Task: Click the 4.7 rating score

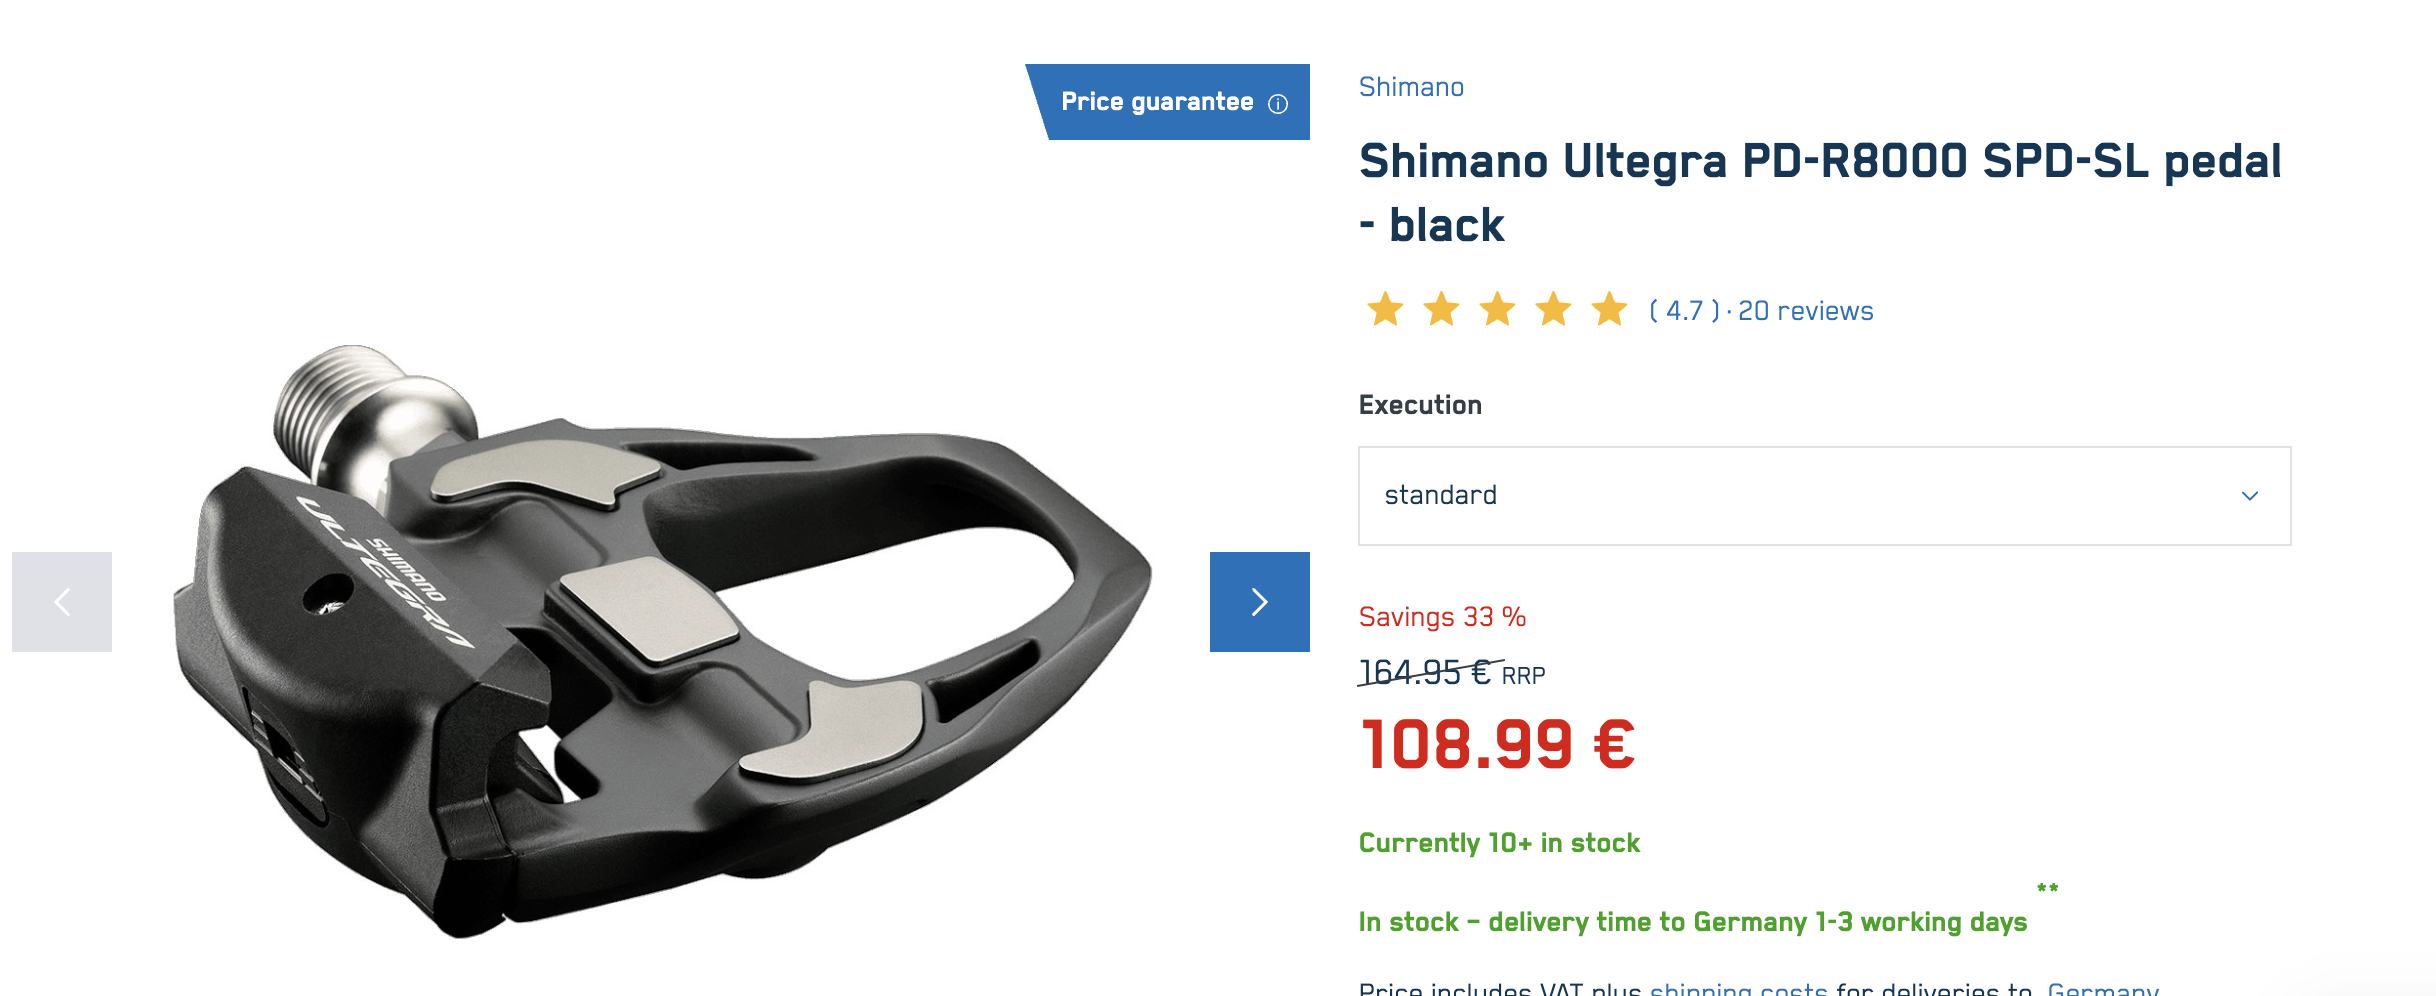Action: (1685, 311)
